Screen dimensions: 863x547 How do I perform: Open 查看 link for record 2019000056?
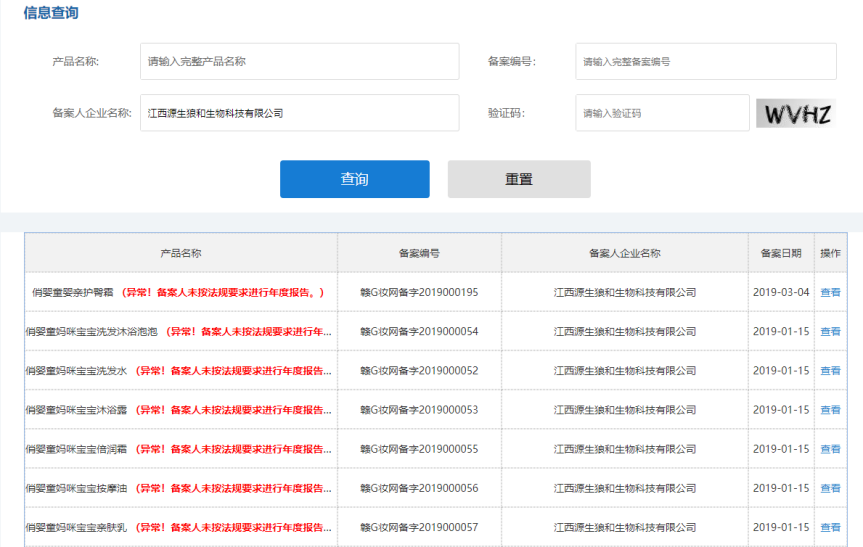[x=830, y=488]
